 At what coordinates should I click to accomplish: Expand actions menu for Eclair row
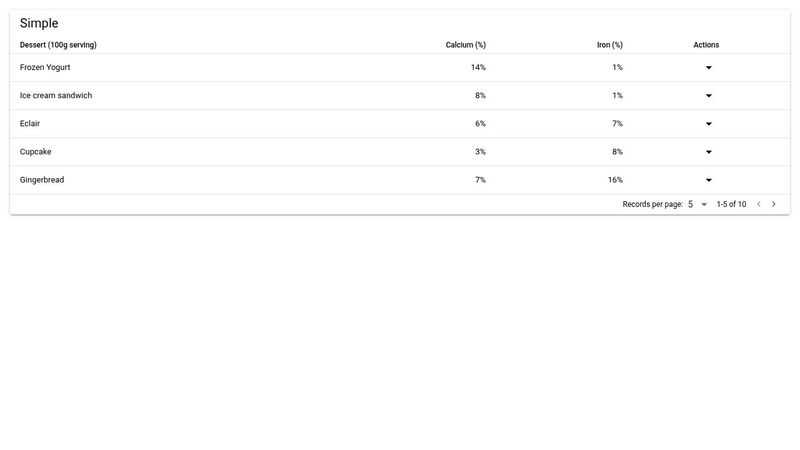click(708, 124)
